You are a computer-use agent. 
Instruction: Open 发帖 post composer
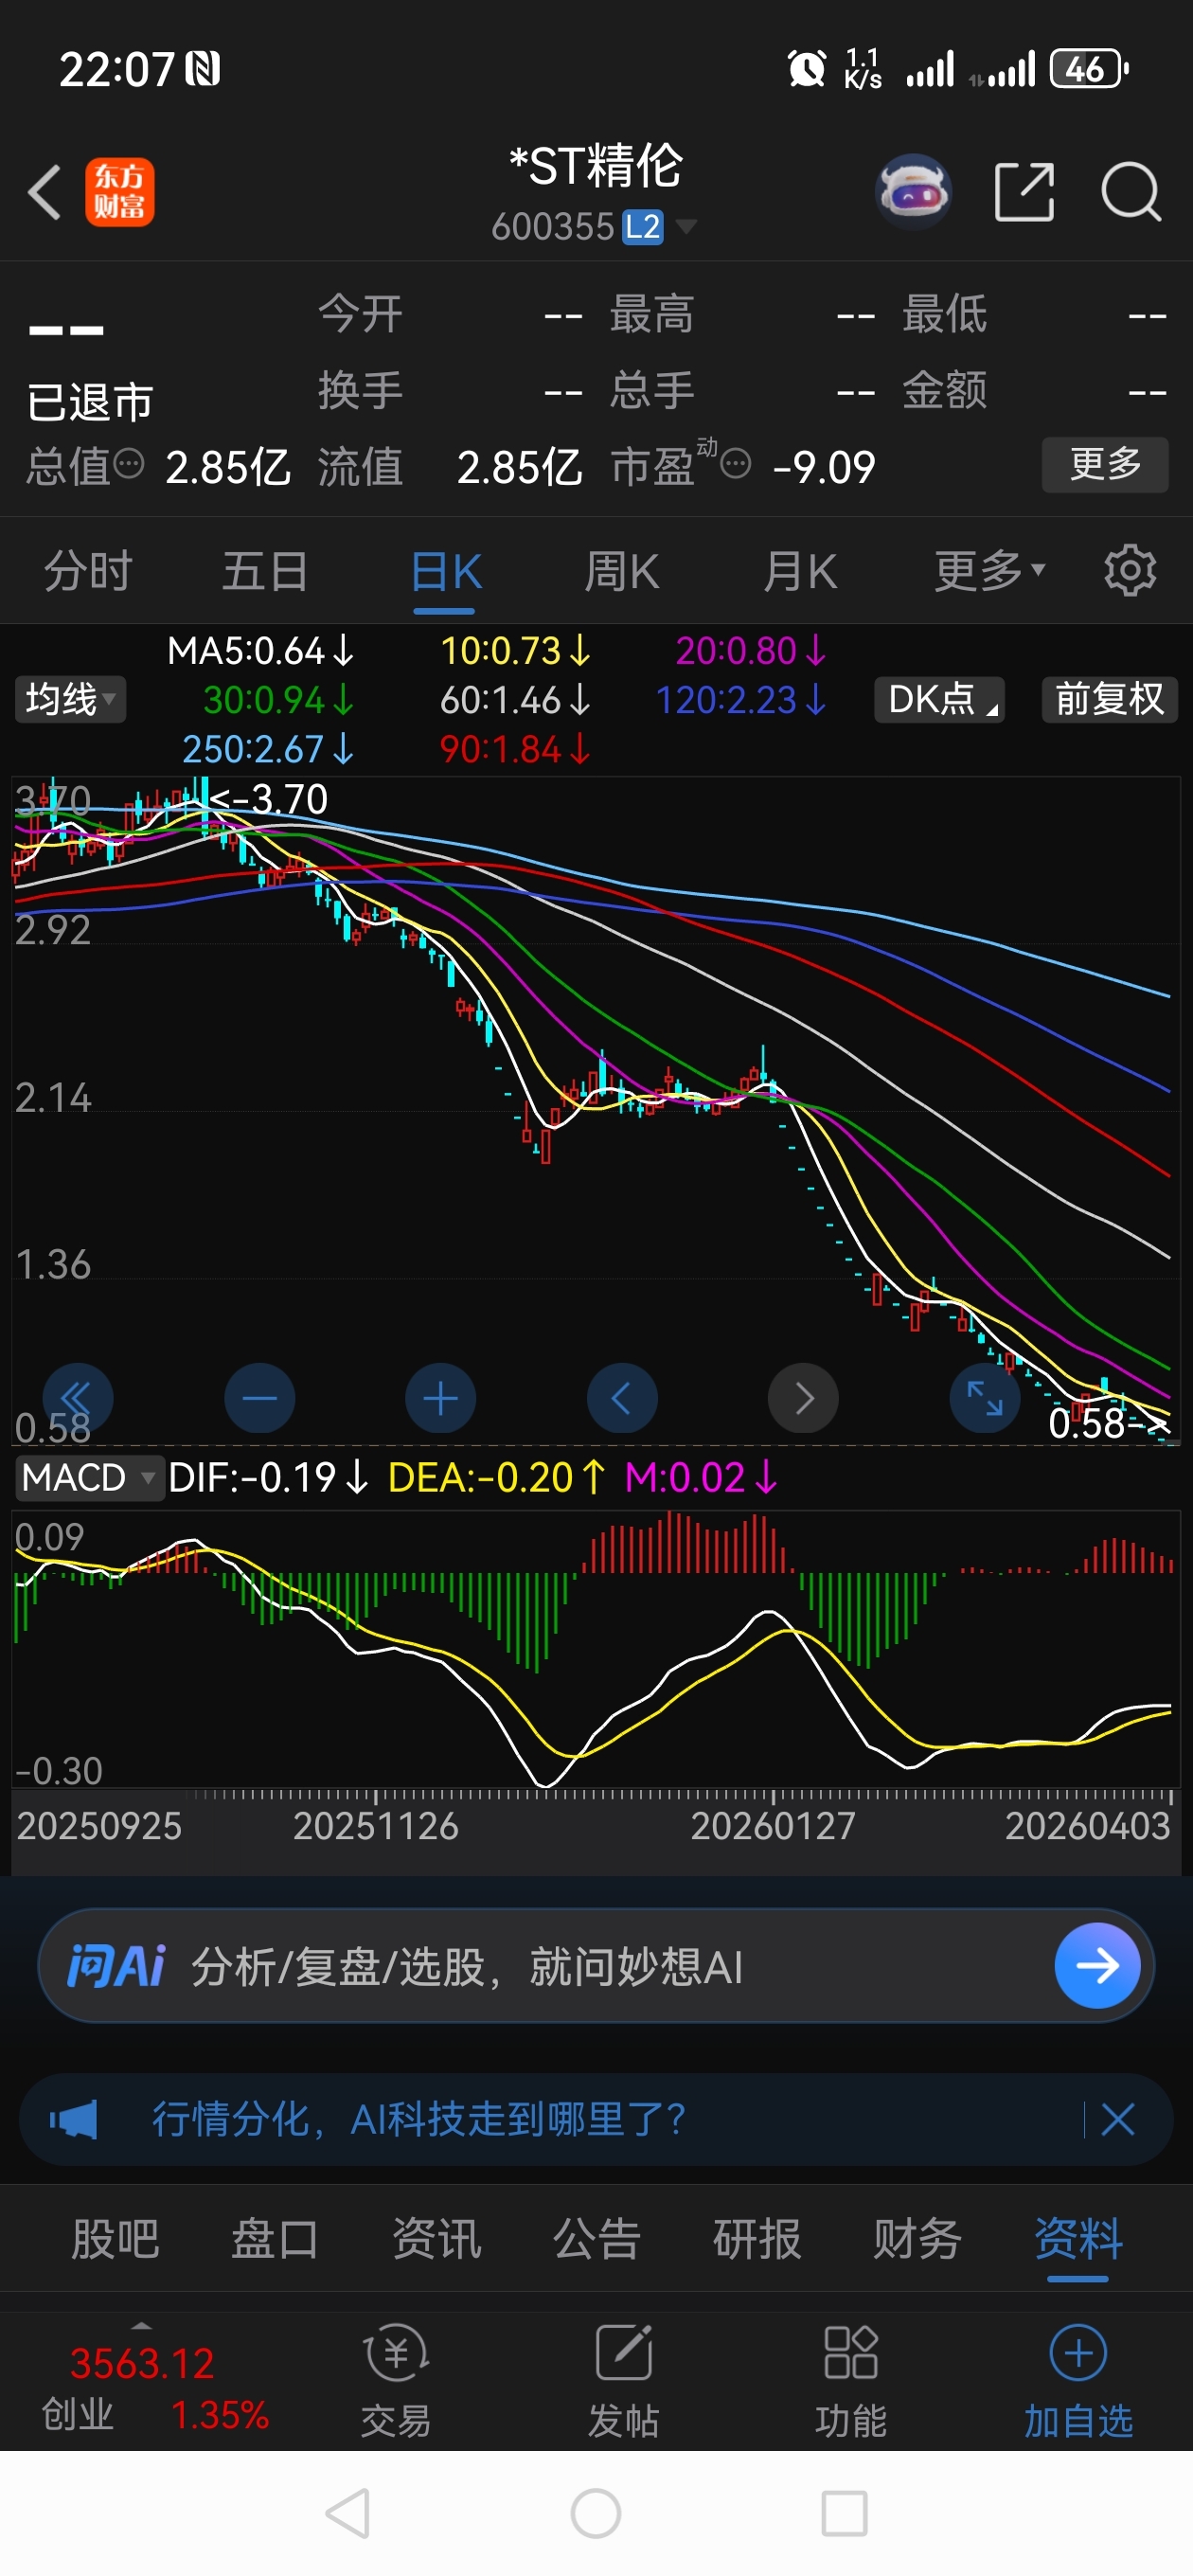click(x=623, y=2381)
